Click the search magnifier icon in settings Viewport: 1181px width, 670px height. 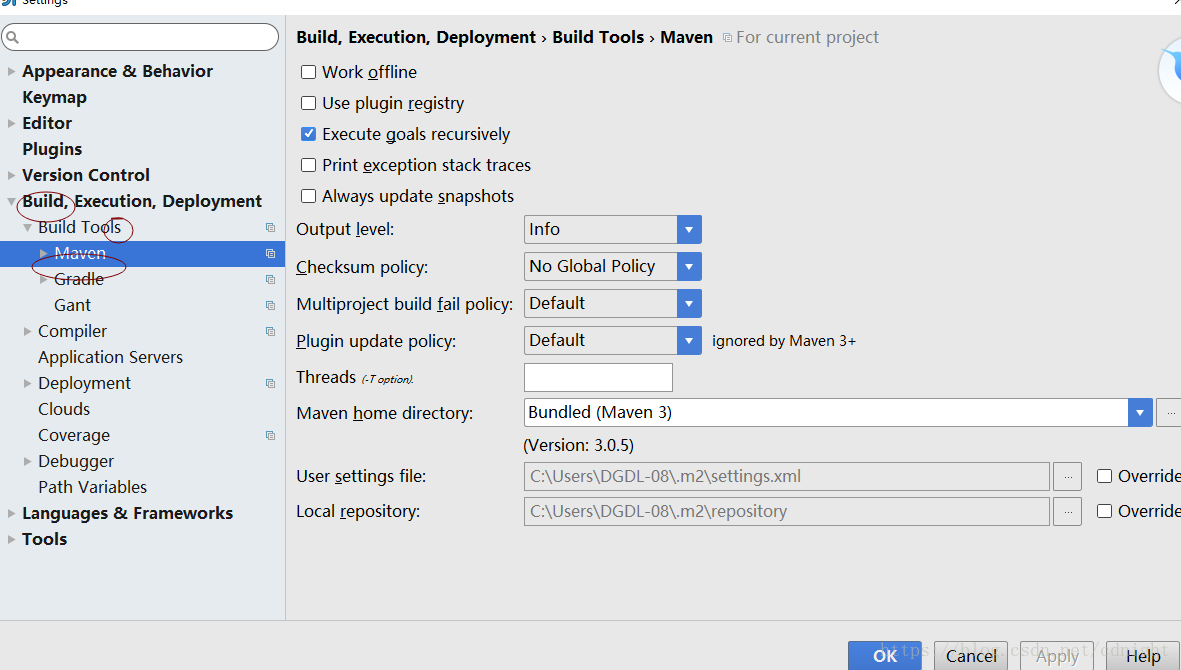coord(13,37)
